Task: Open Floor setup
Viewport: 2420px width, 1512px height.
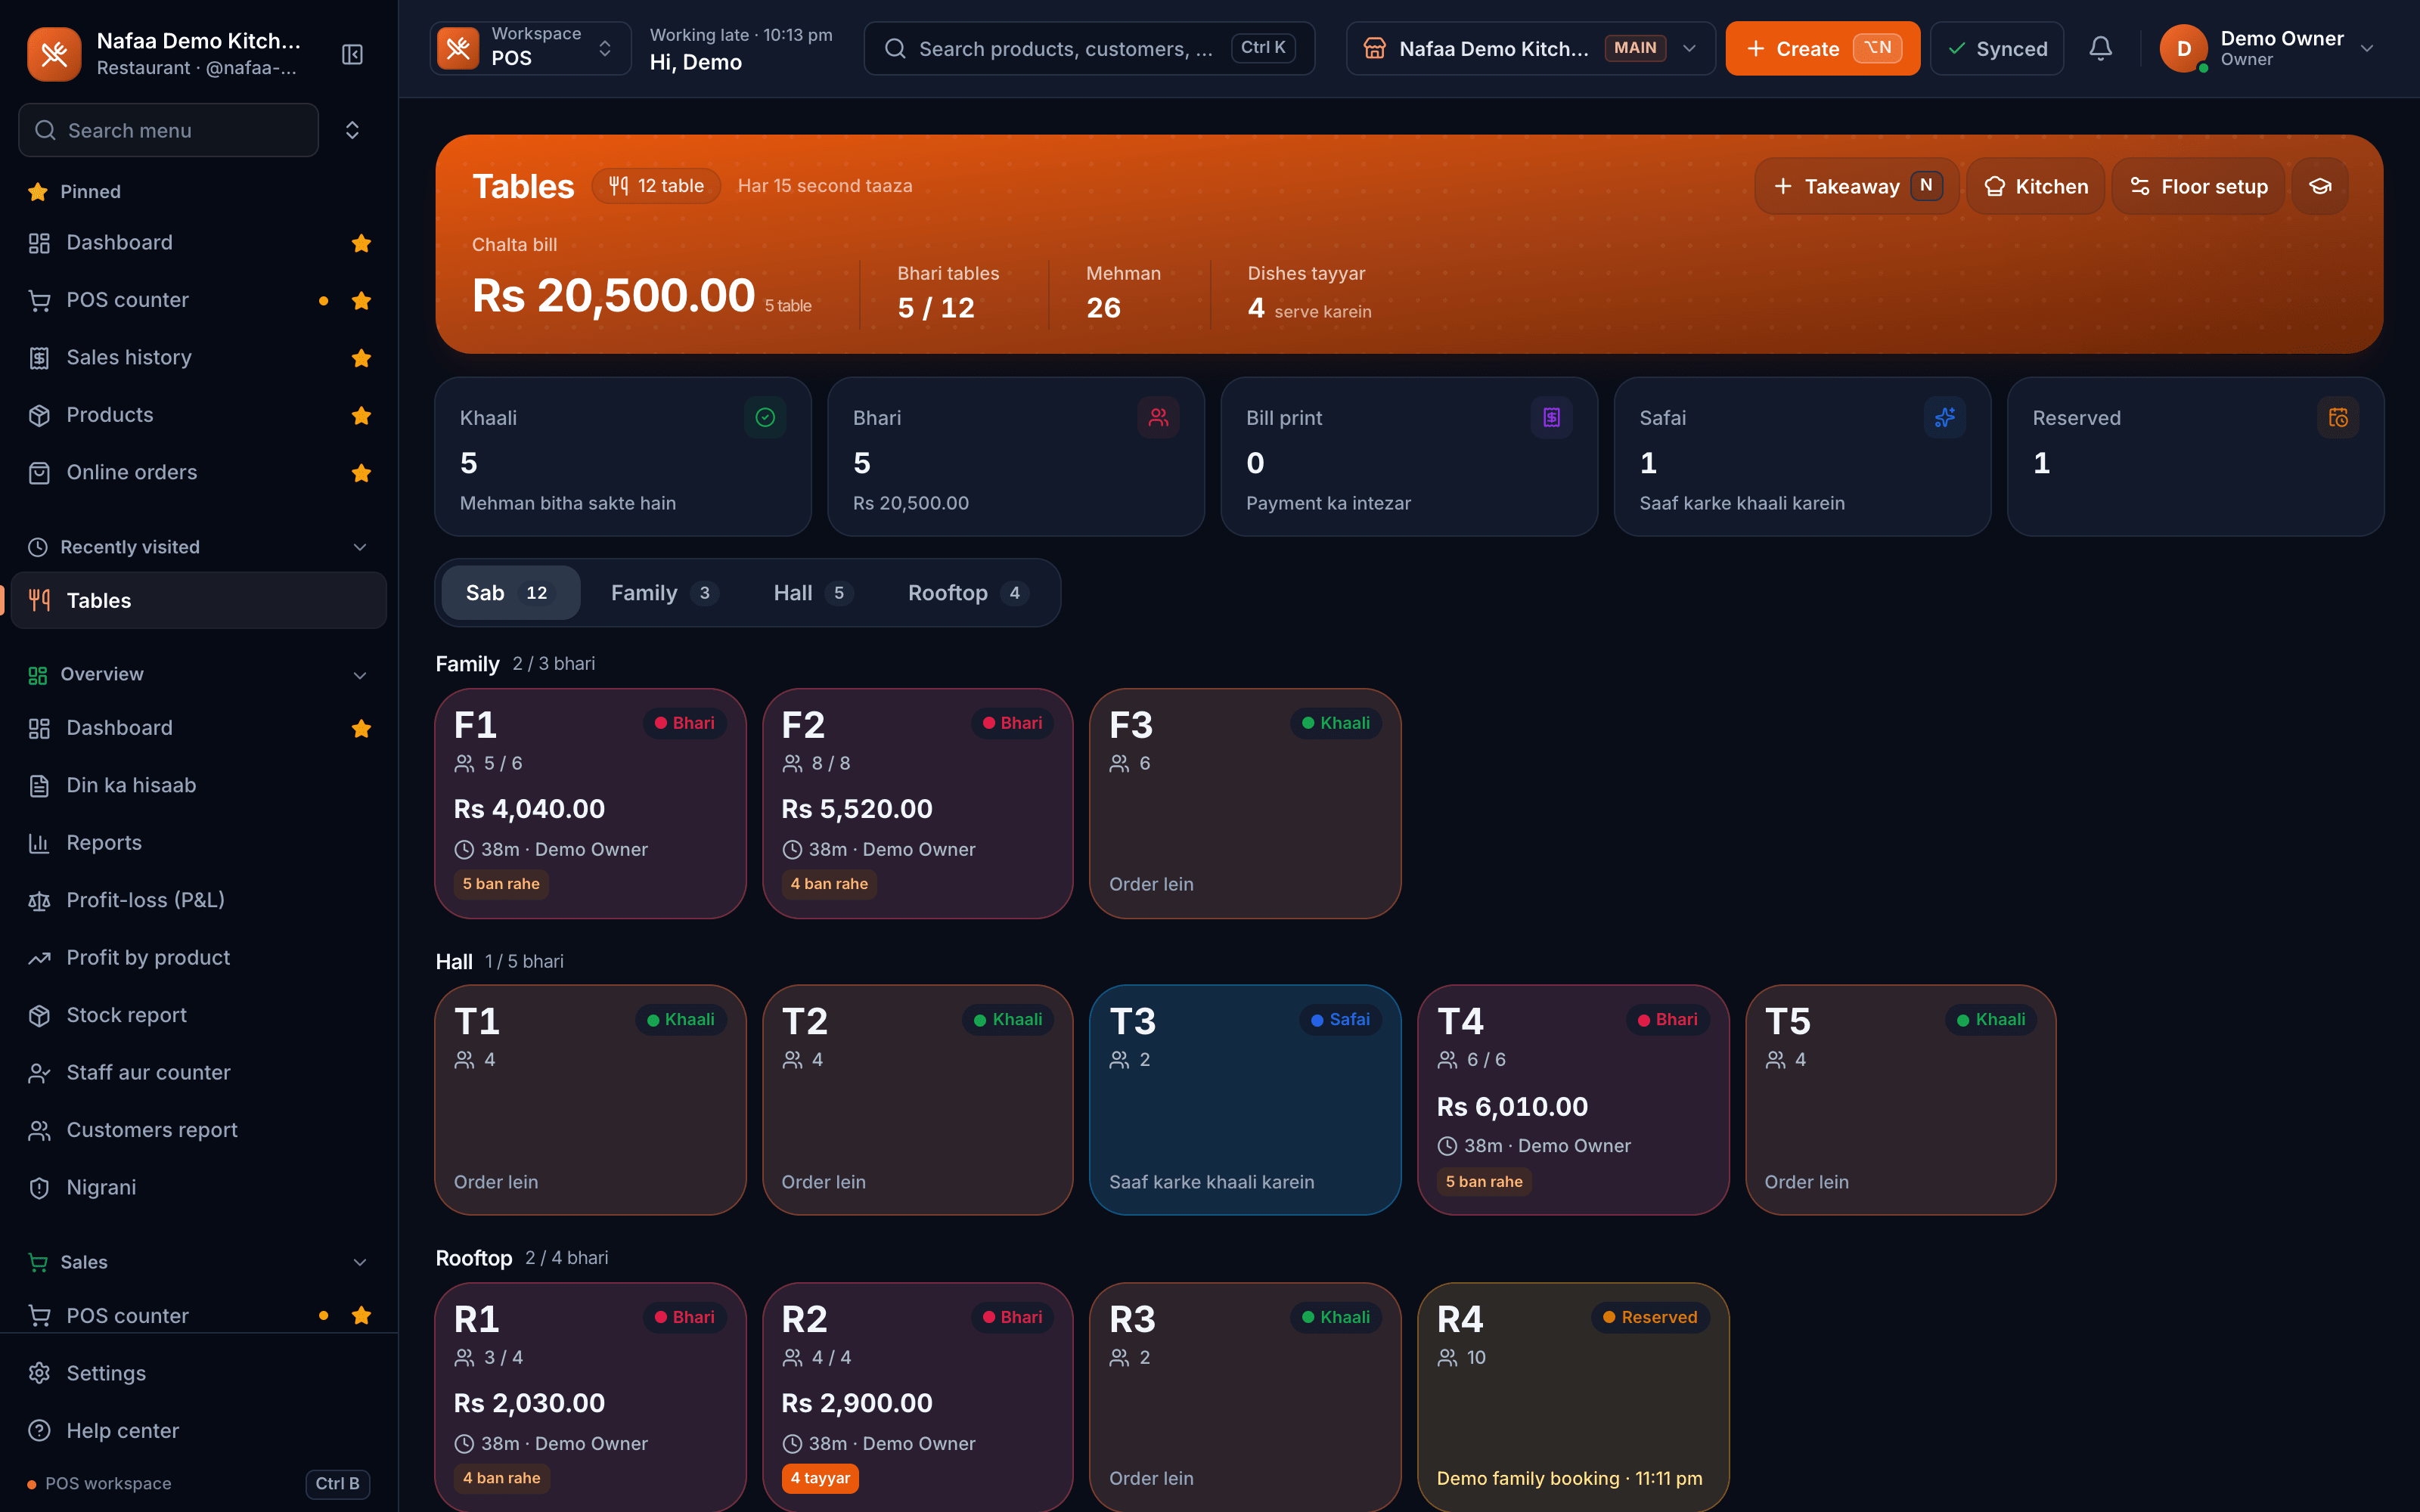Action: point(2198,186)
